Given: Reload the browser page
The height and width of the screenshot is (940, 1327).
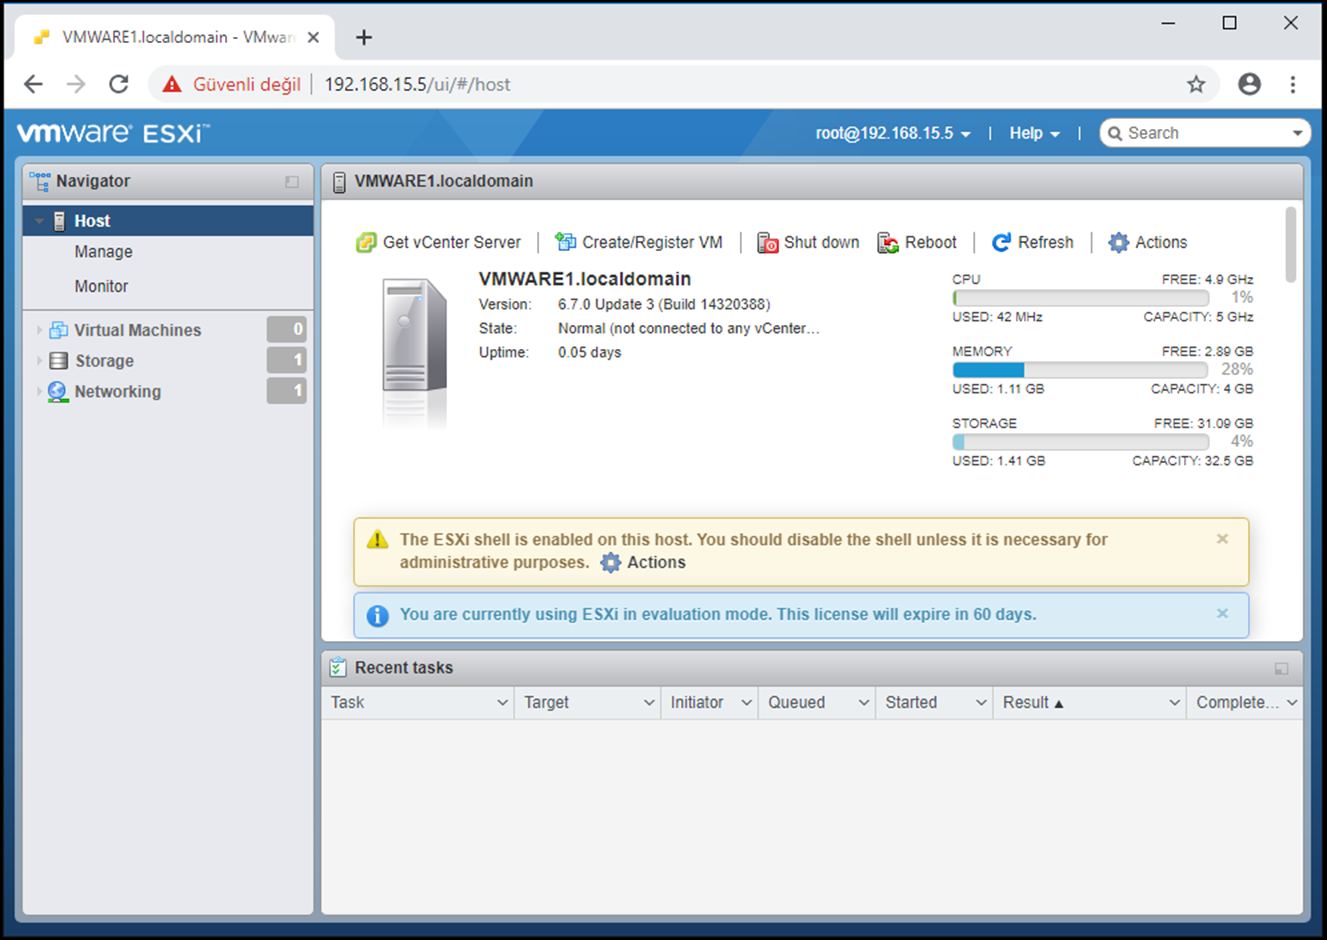Looking at the screenshot, I should tap(119, 84).
